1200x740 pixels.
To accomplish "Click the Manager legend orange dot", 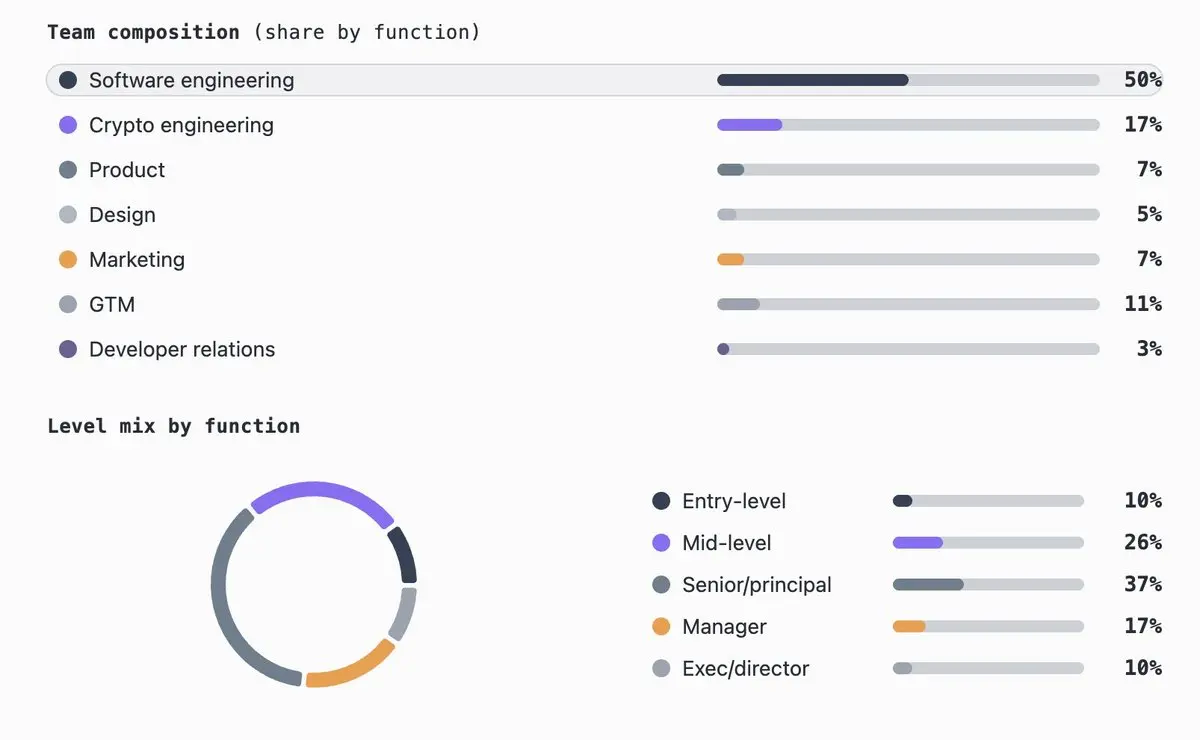I will pyautogui.click(x=661, y=627).
